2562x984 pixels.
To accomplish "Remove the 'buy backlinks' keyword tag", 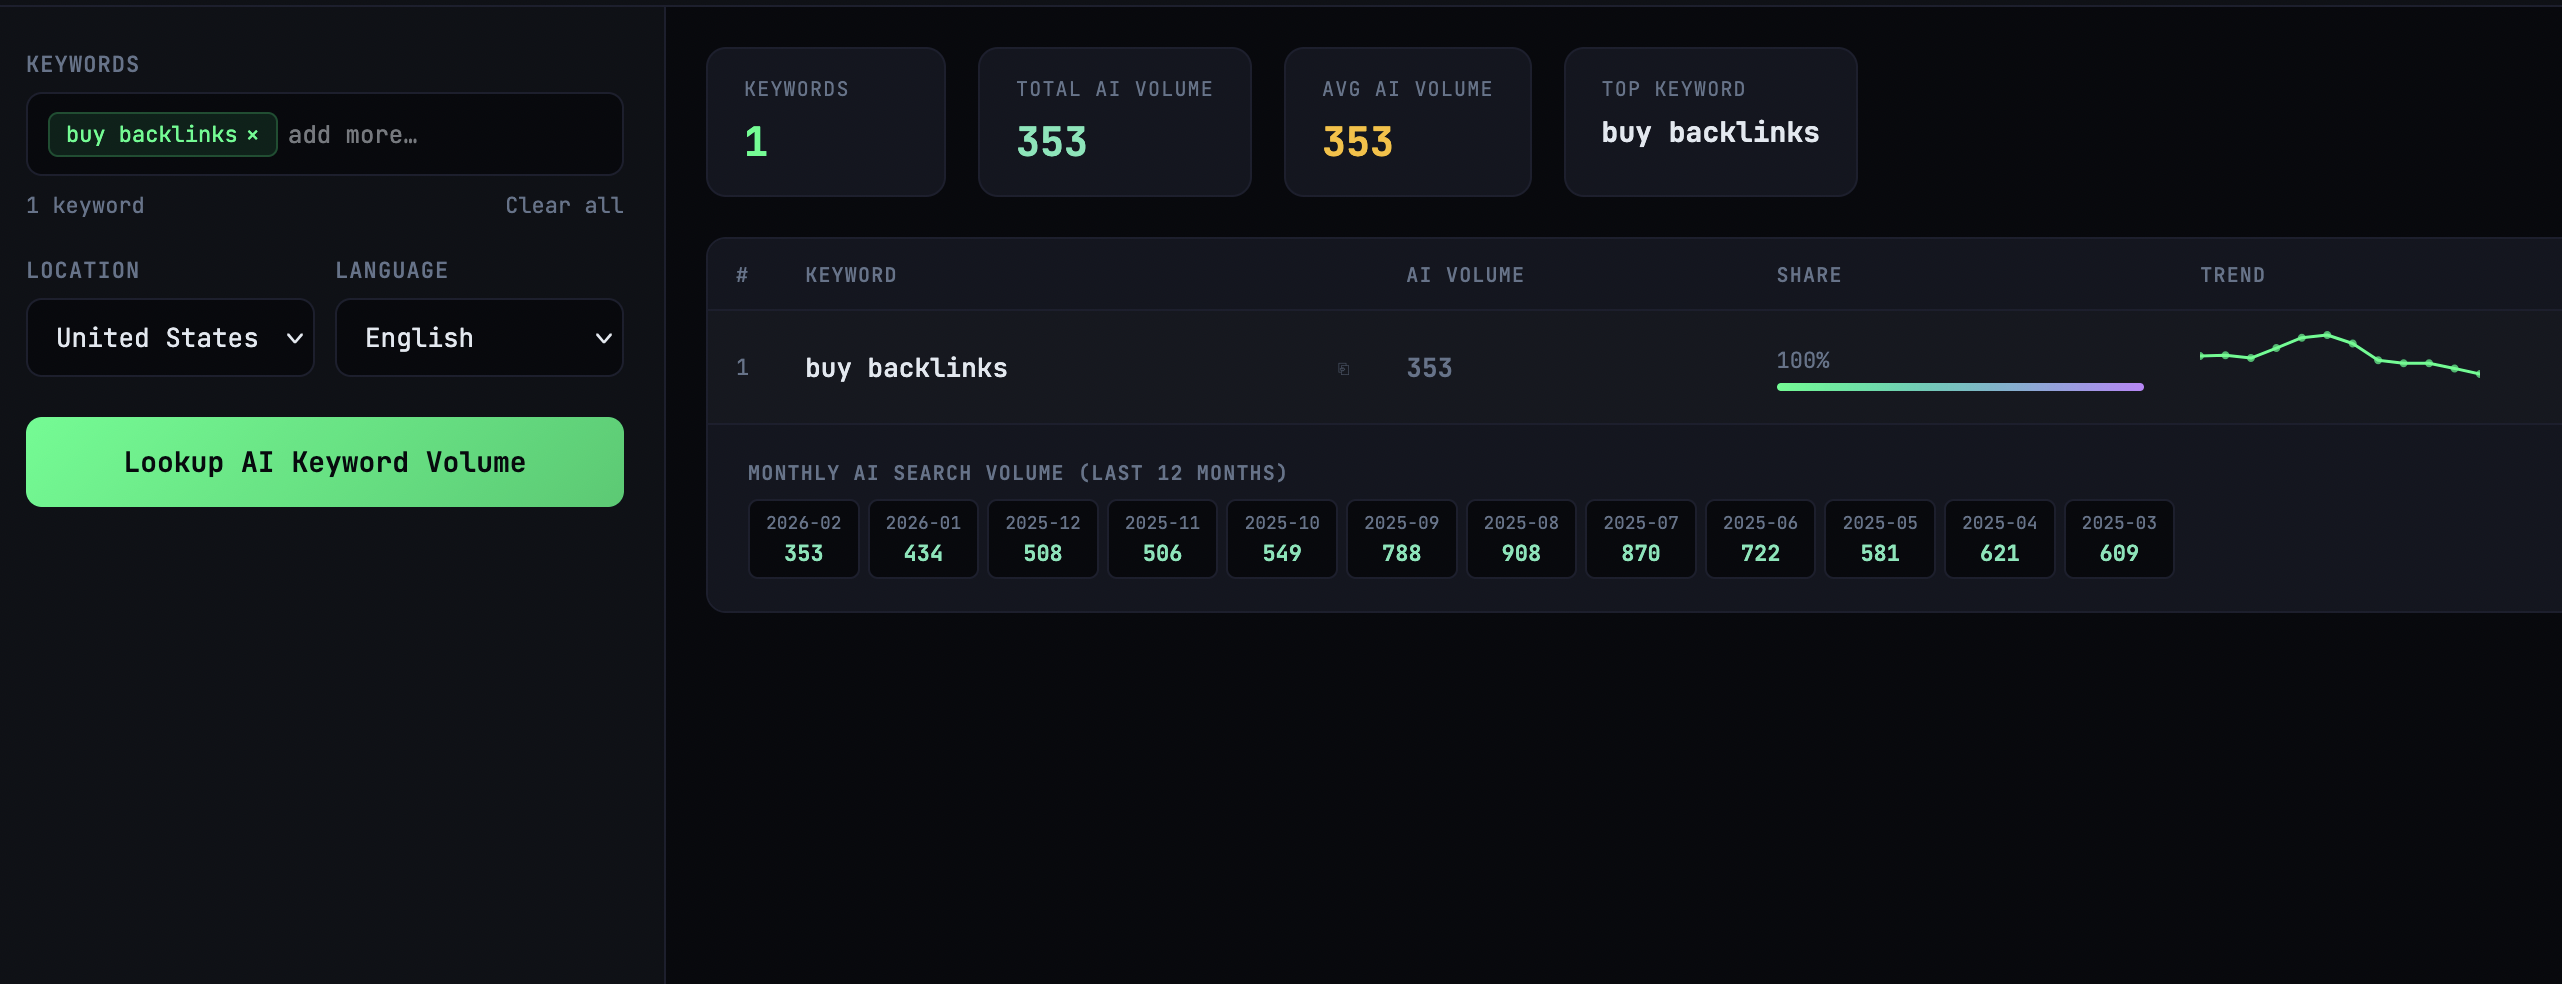I will [x=253, y=135].
